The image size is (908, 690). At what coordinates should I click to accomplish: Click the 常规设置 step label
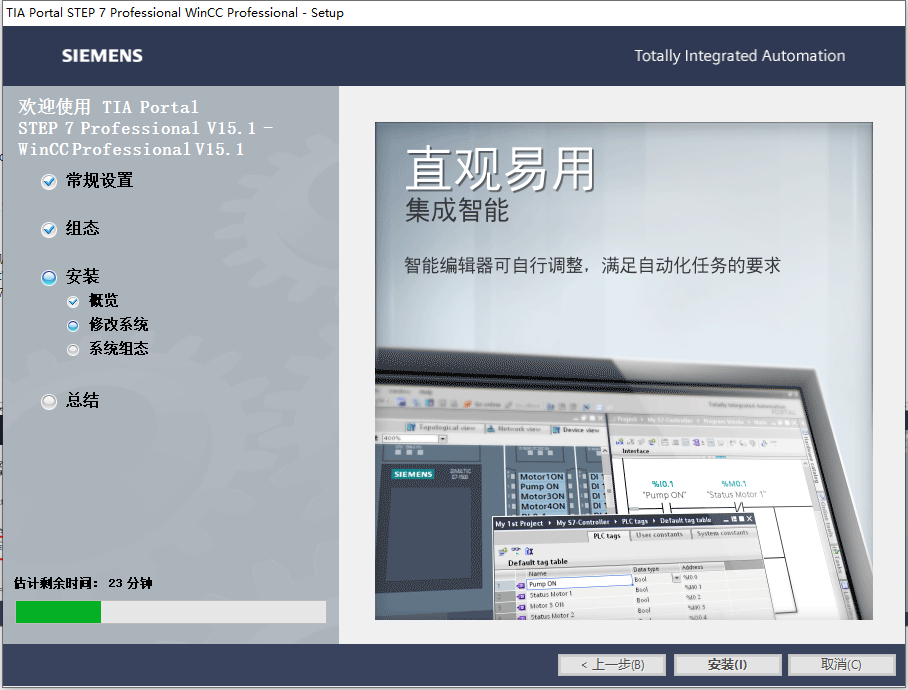[x=100, y=181]
